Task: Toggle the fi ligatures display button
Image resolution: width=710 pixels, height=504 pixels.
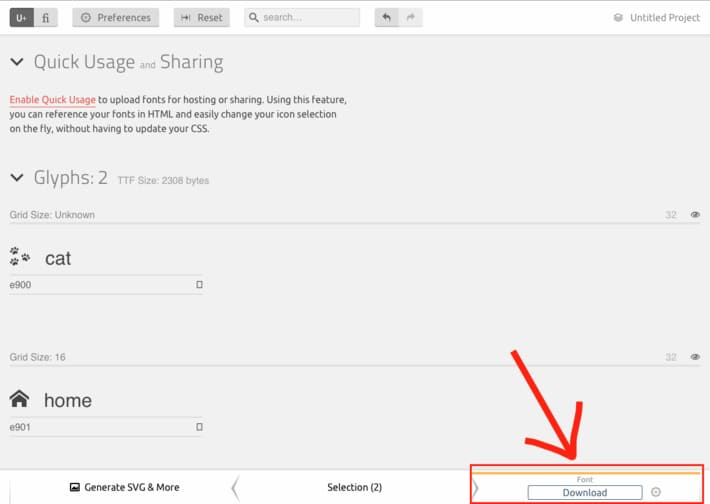Action: [47, 17]
